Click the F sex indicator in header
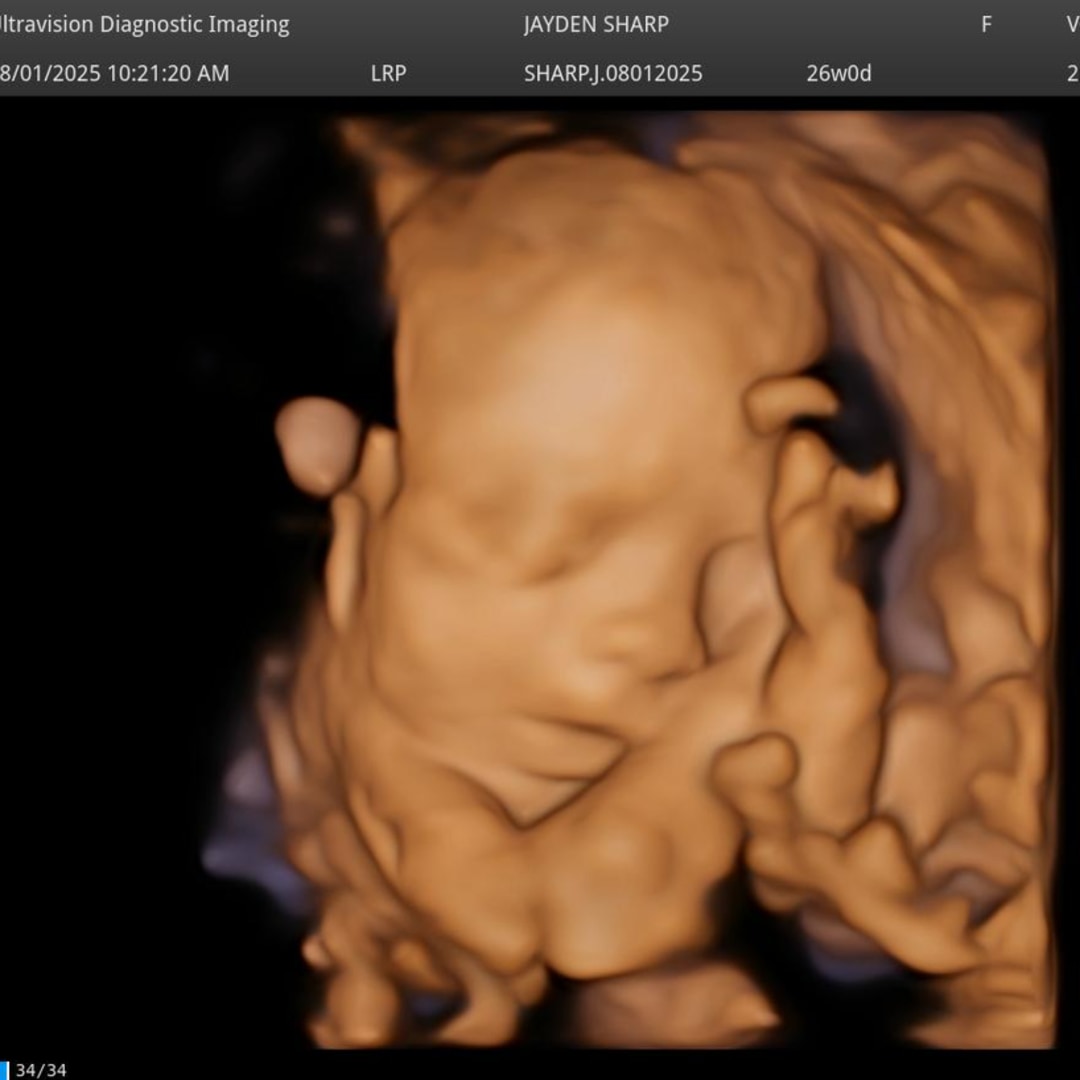 (986, 25)
